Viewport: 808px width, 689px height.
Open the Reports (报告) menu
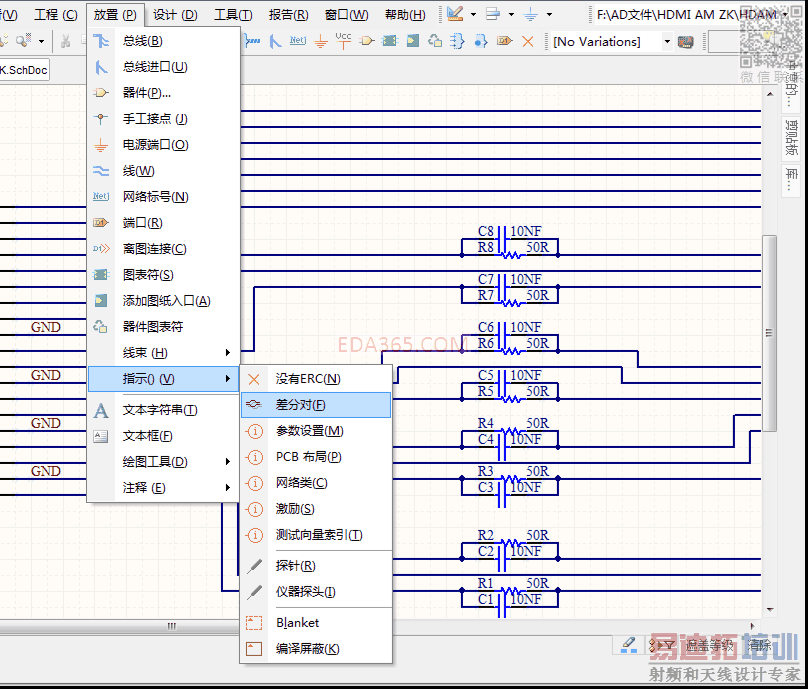[x=289, y=15]
